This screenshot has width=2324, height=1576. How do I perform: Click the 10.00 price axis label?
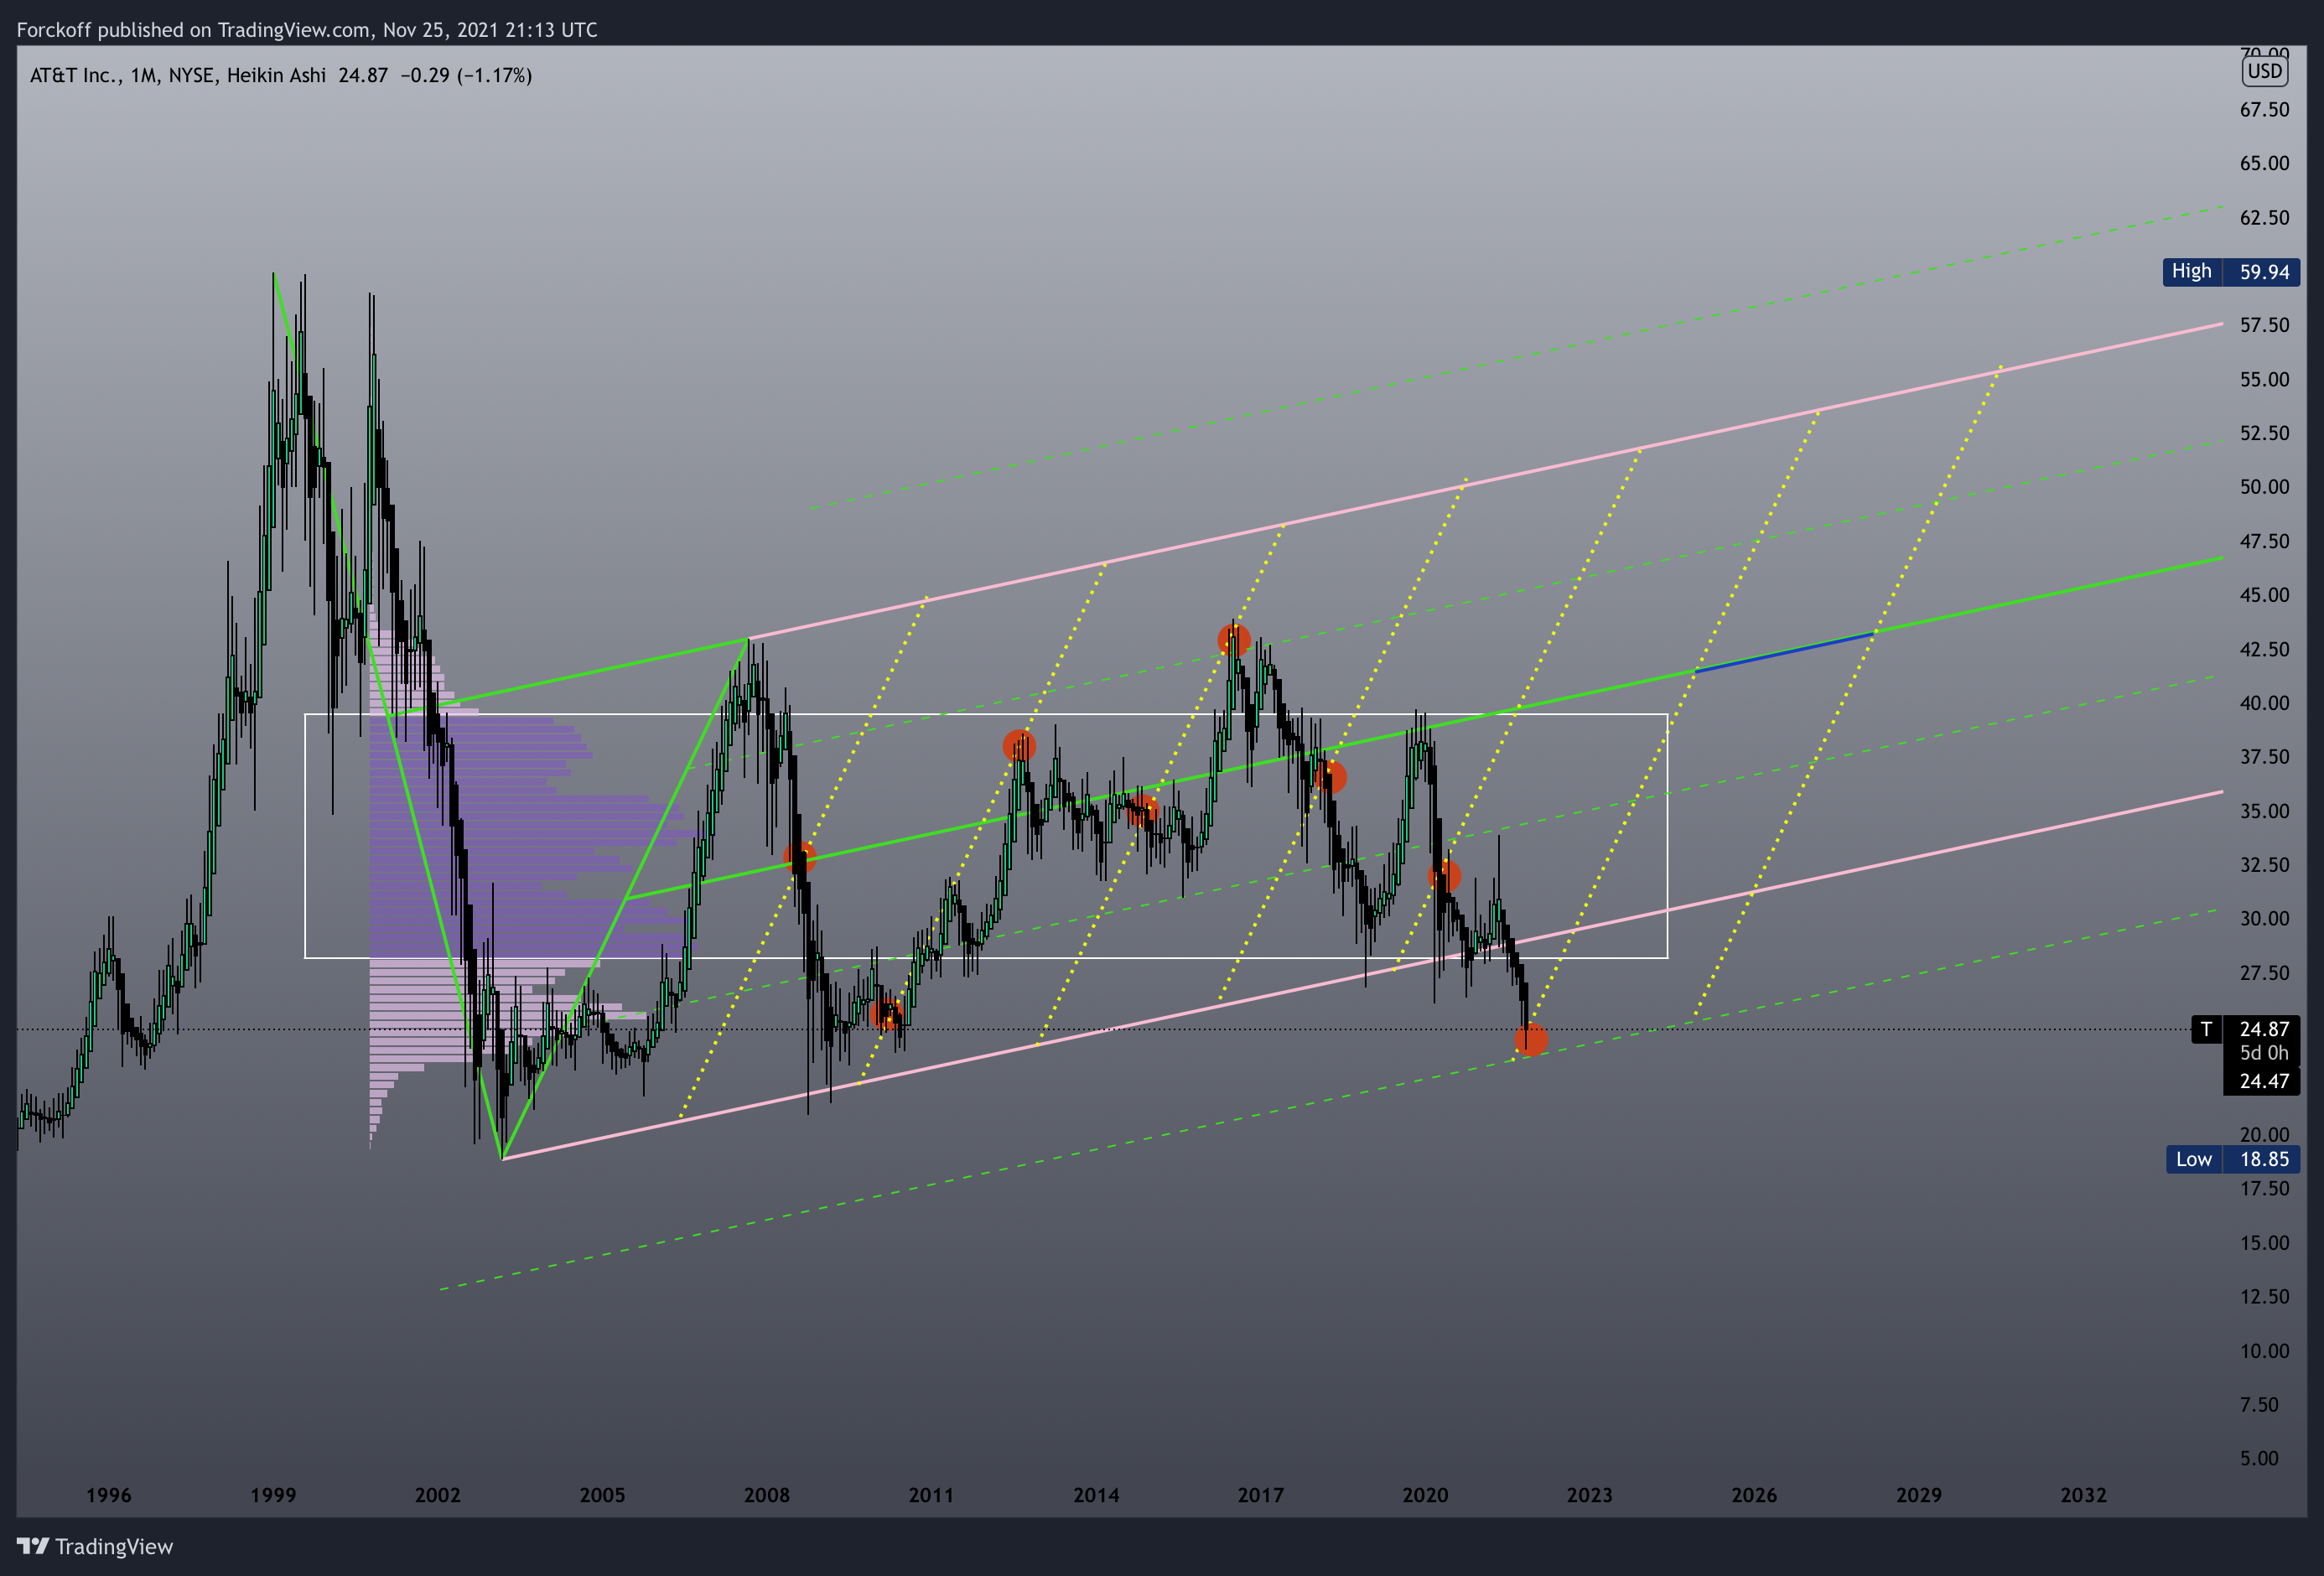click(2264, 1351)
